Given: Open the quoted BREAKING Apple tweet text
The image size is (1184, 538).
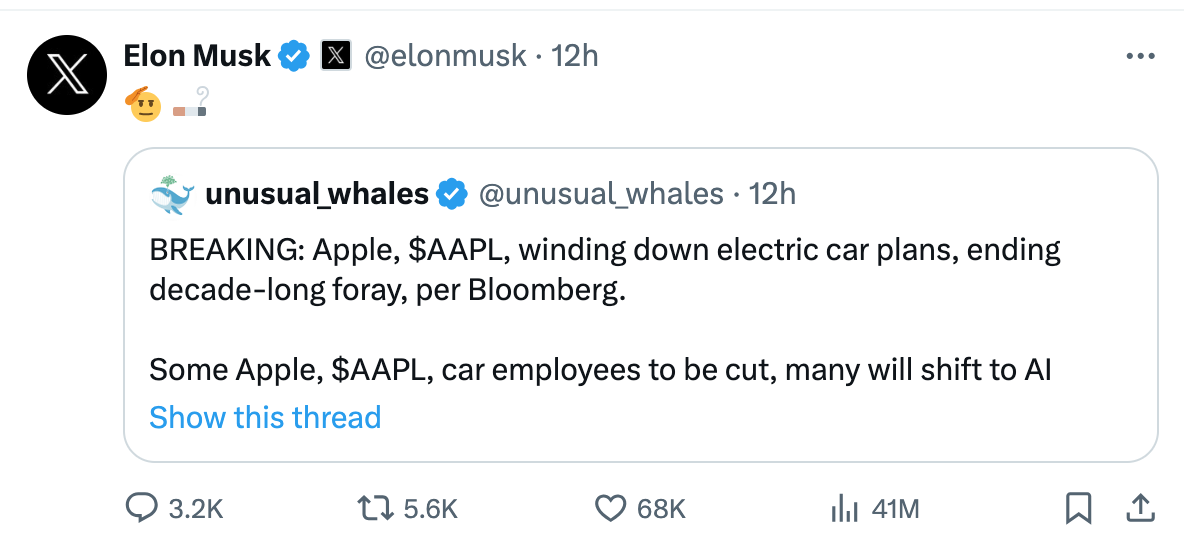Looking at the screenshot, I should (604, 269).
